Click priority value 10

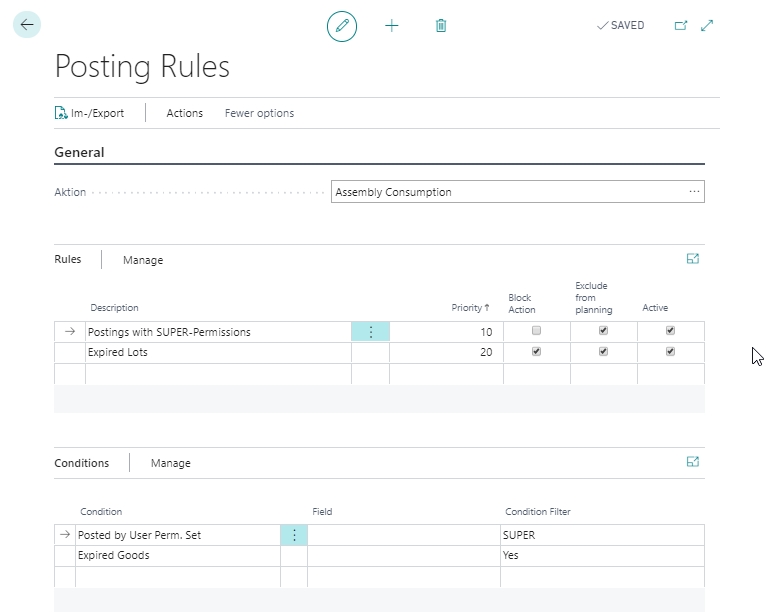(x=446, y=332)
